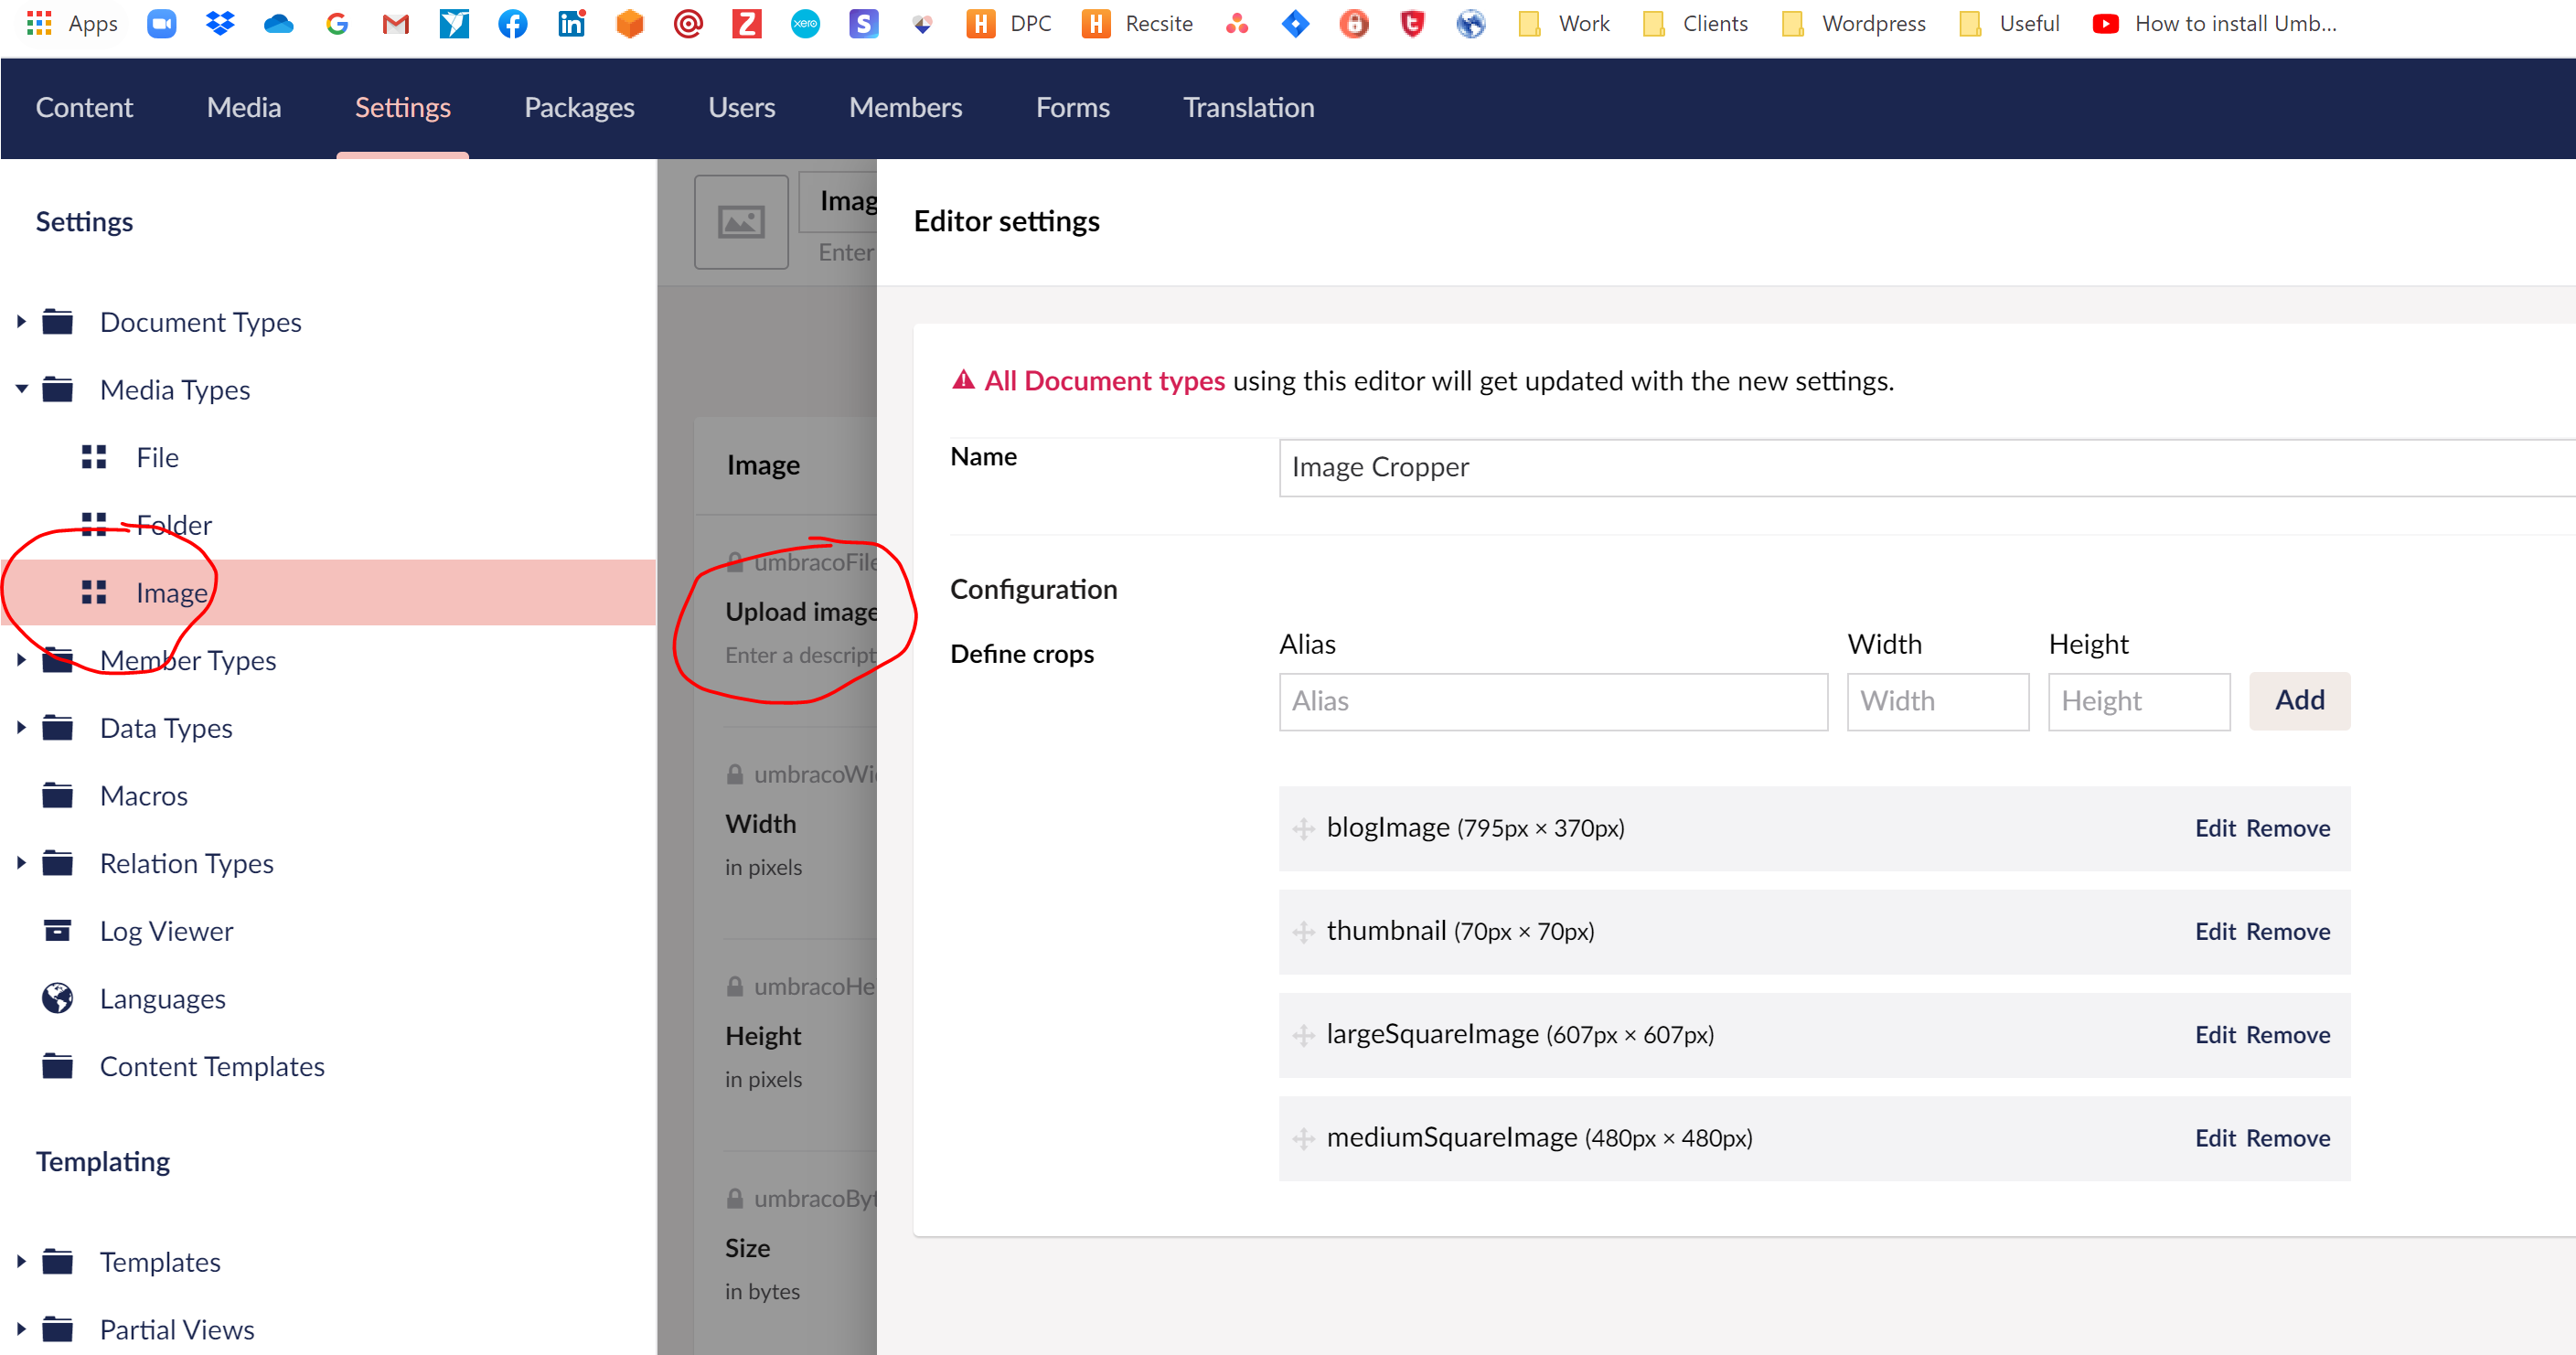Click the Macros folder icon
This screenshot has width=2576, height=1355.
tap(56, 795)
